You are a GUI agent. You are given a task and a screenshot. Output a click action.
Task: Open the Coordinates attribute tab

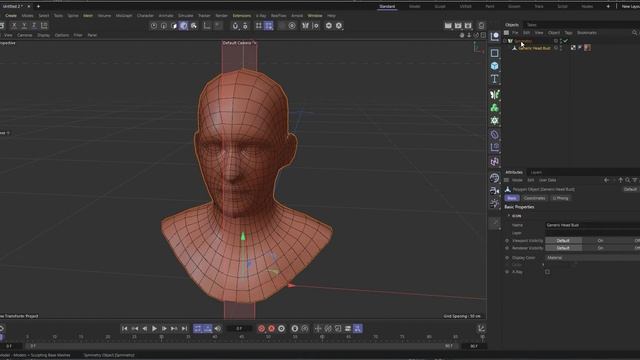pos(534,198)
